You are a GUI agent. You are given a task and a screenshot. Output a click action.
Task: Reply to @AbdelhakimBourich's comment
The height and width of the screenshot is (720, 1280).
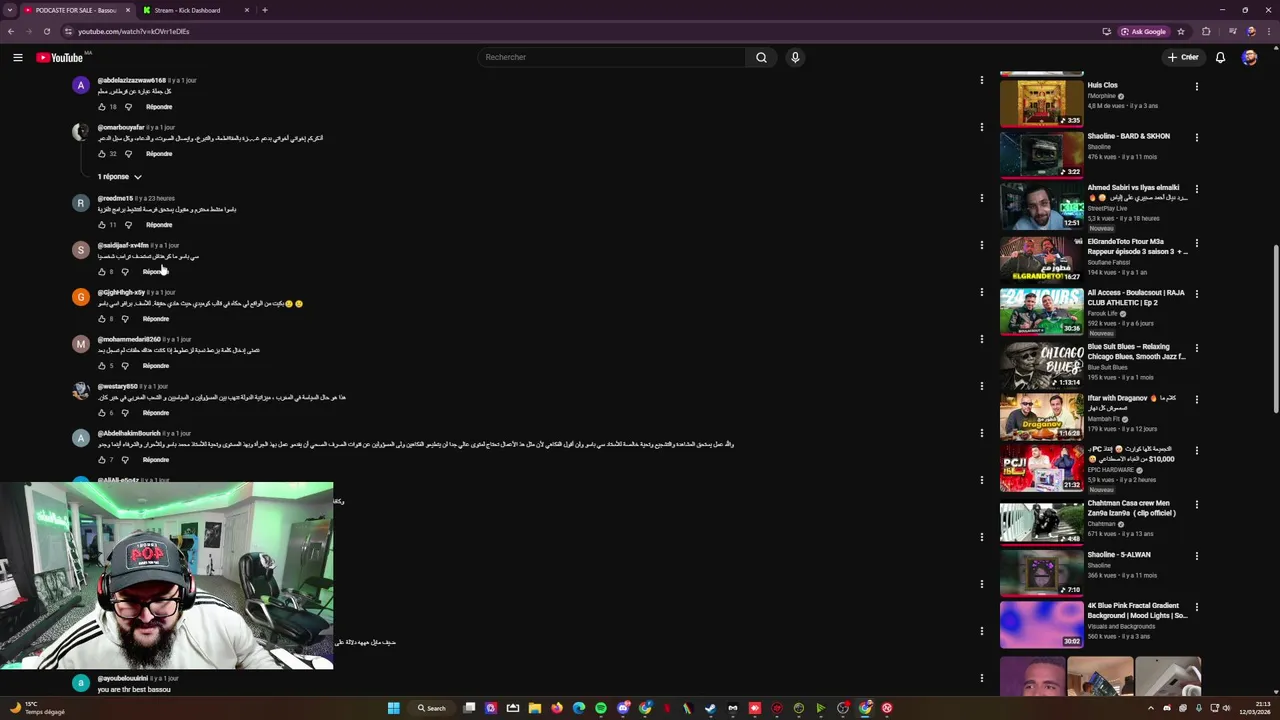point(156,460)
